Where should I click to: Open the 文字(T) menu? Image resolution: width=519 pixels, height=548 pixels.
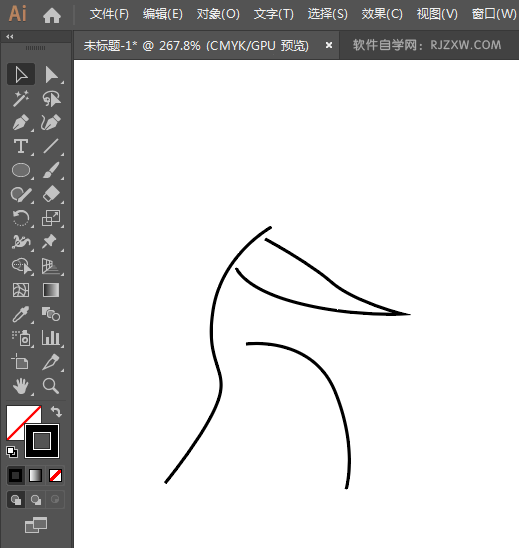274,14
